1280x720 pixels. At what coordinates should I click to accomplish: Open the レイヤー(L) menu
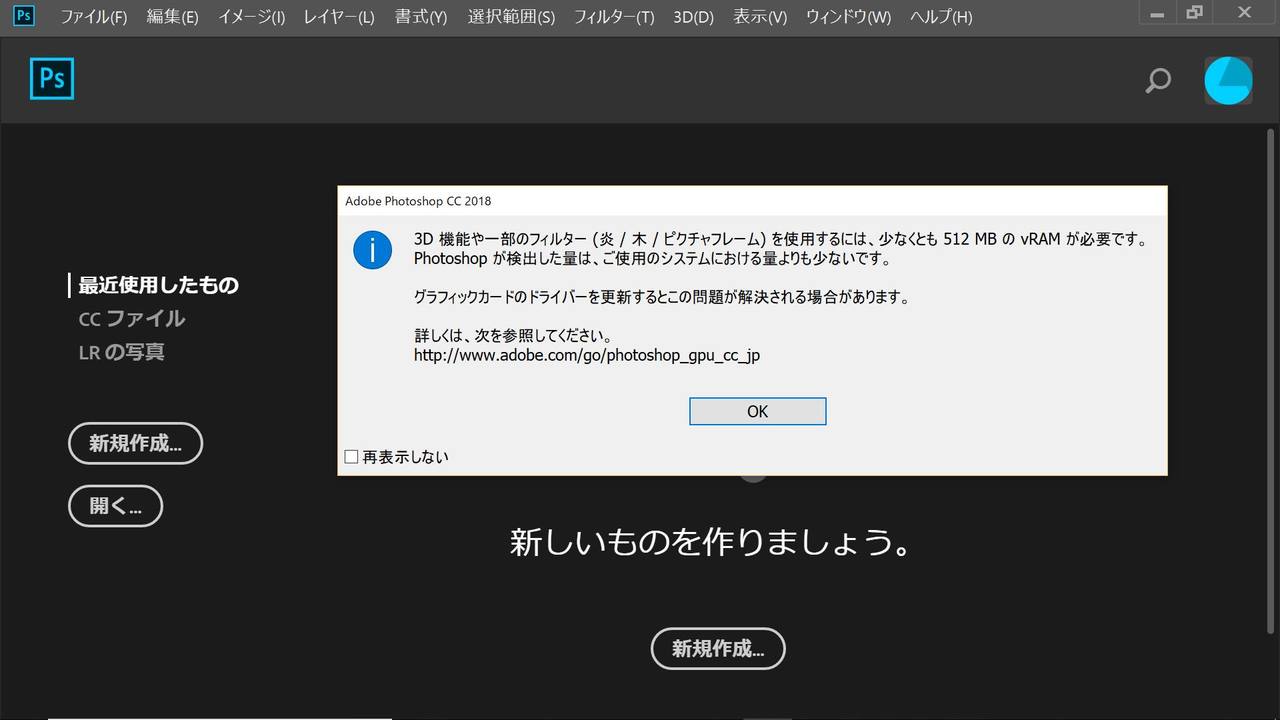coord(339,17)
